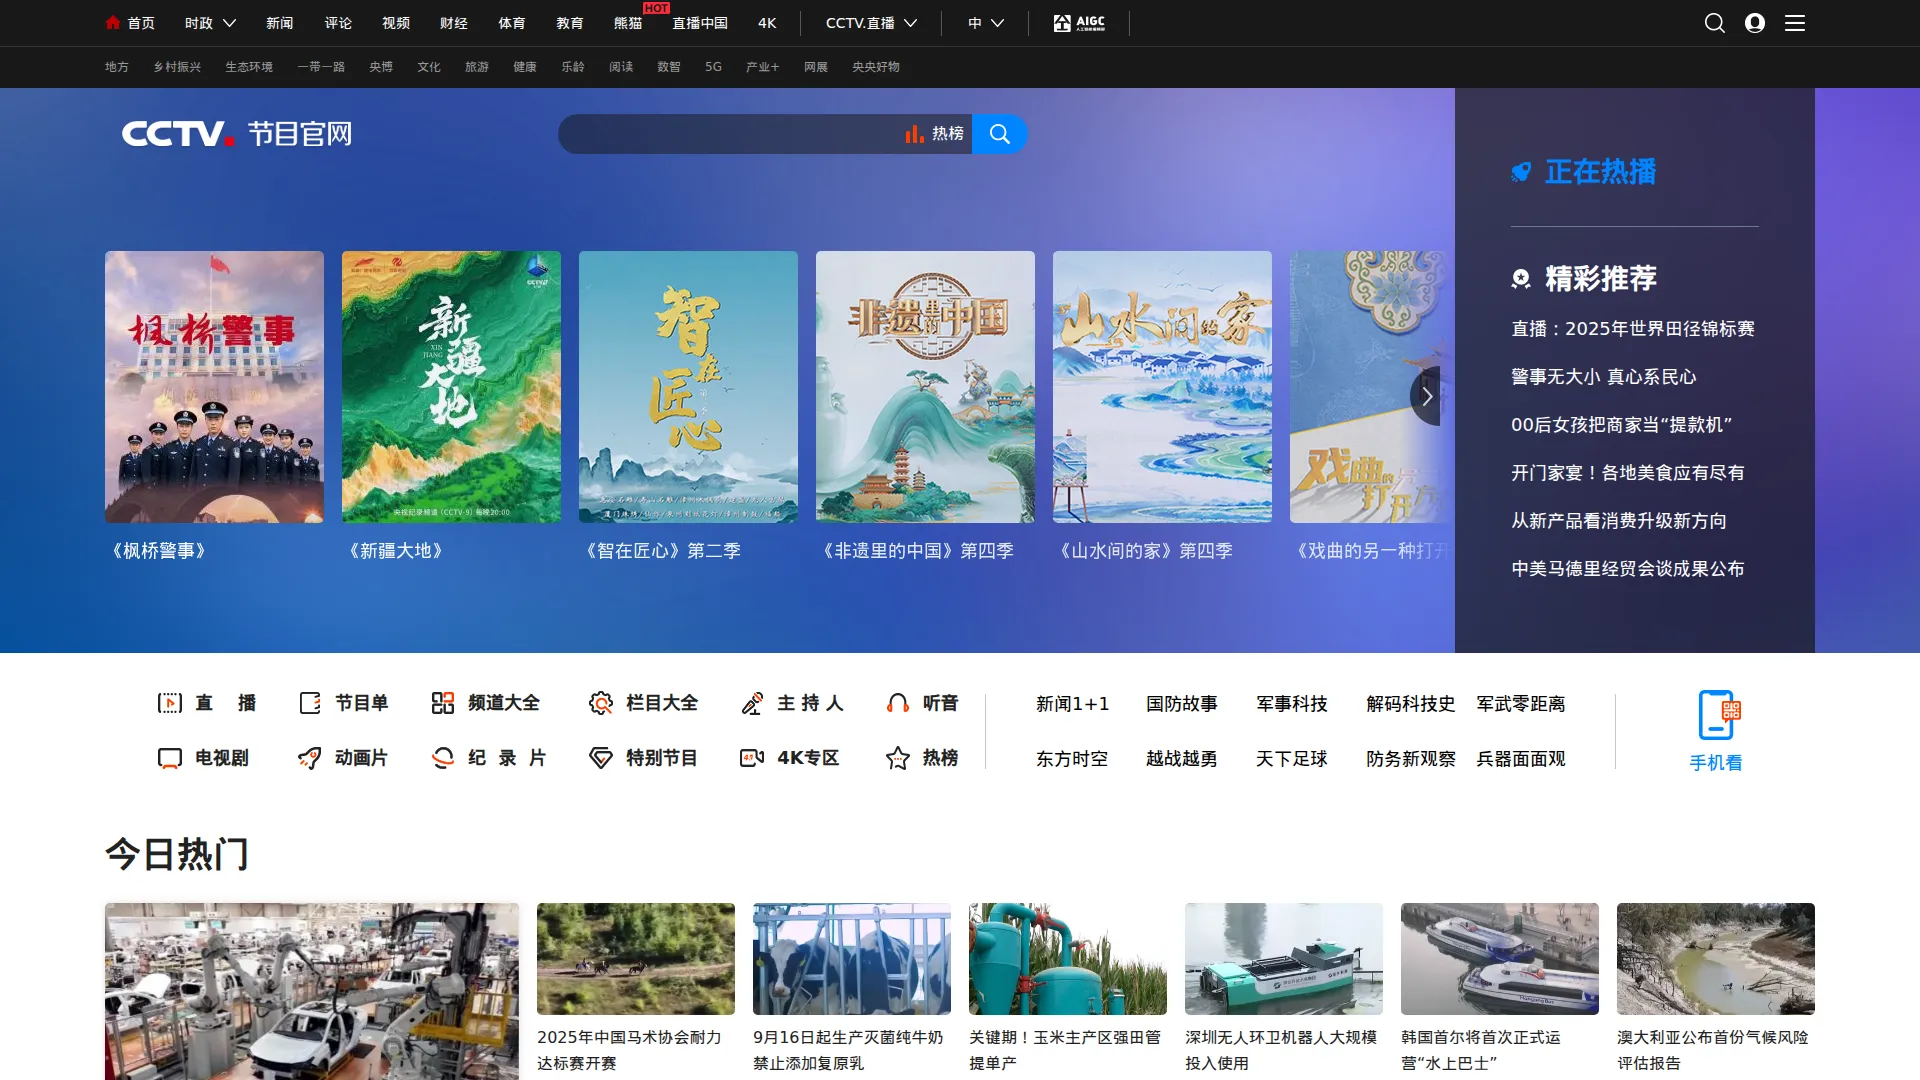Screen dimensions: 1920x1080
Task: Click the home icon next to 首页
Action: [113, 22]
